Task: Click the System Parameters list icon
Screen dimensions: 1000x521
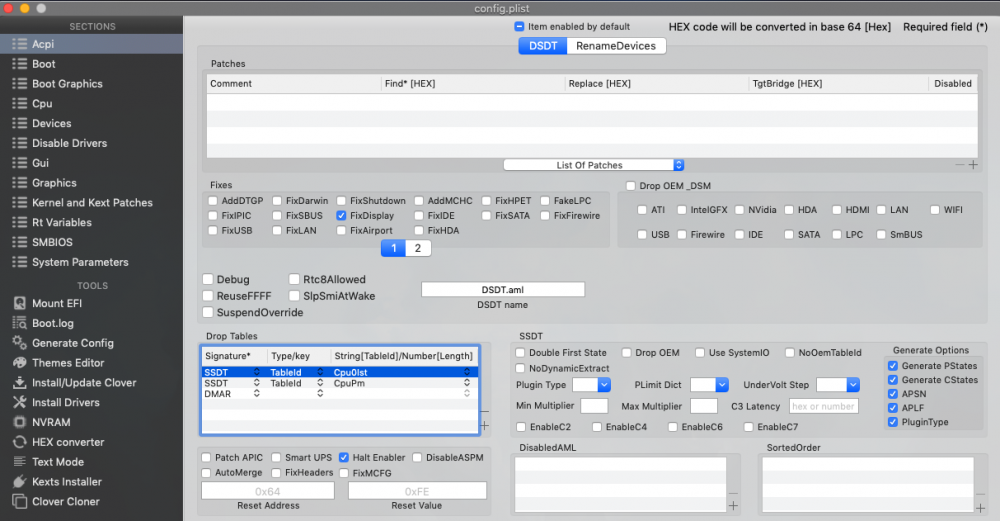Action: pos(20,262)
